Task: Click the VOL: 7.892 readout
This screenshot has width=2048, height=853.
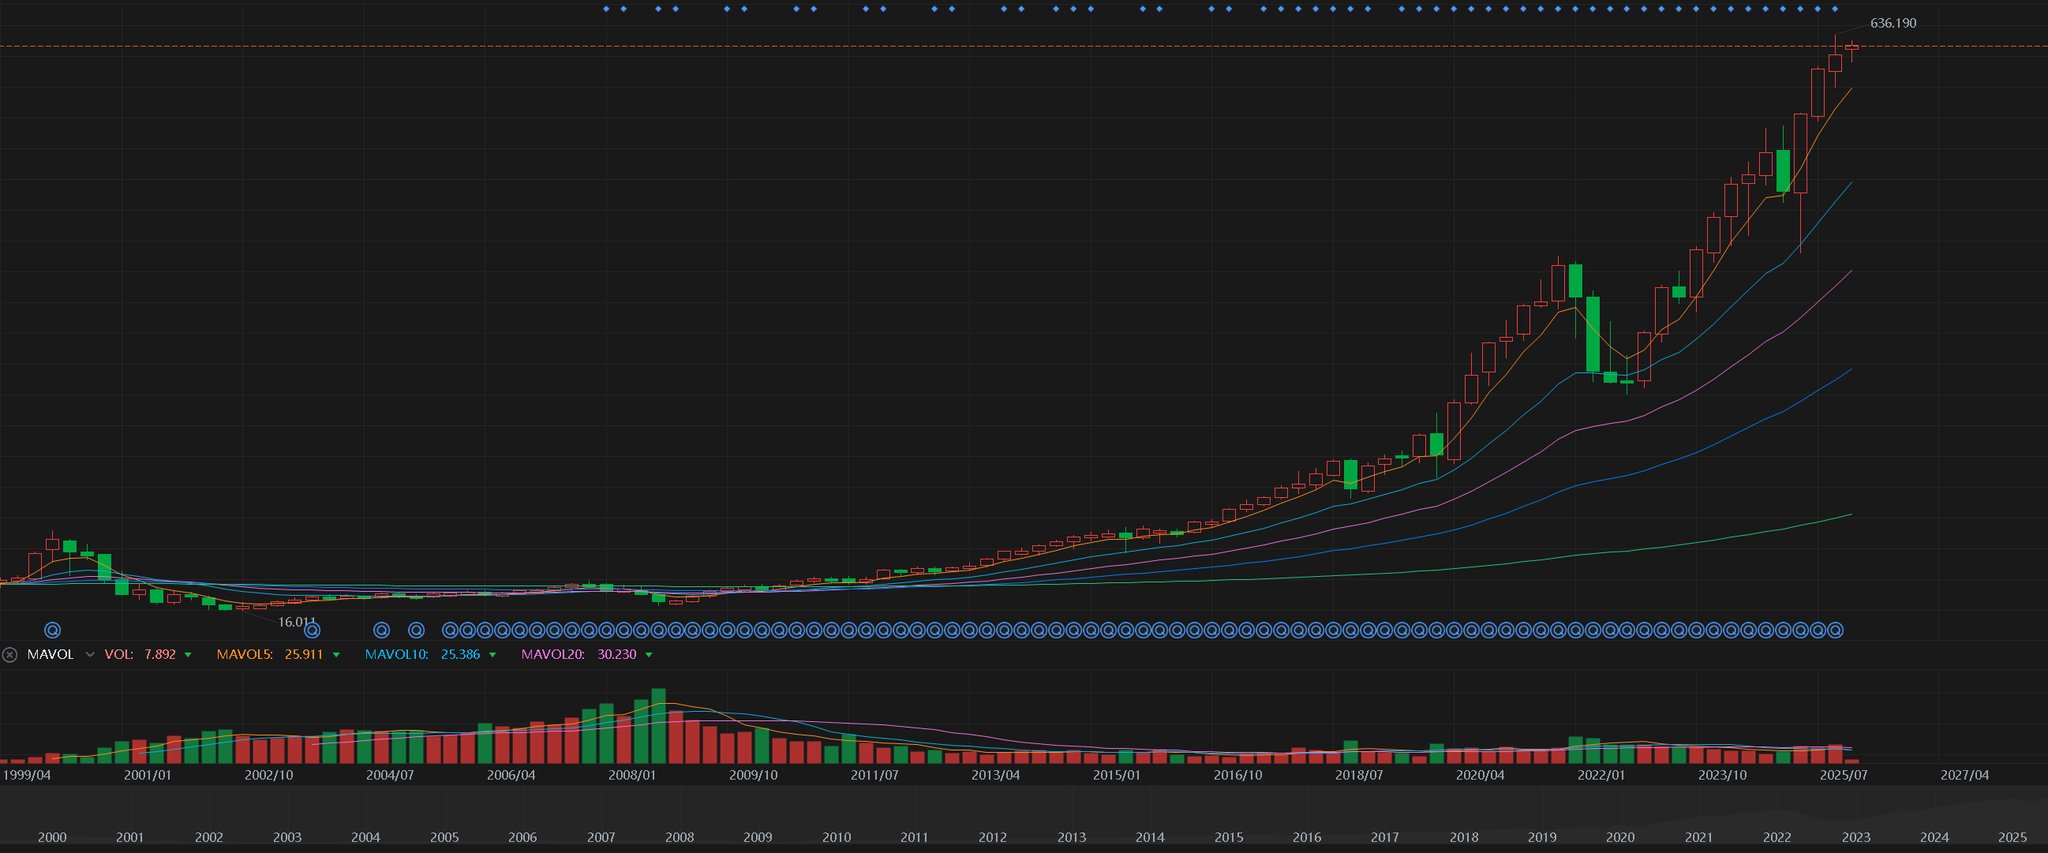Action: coord(140,655)
